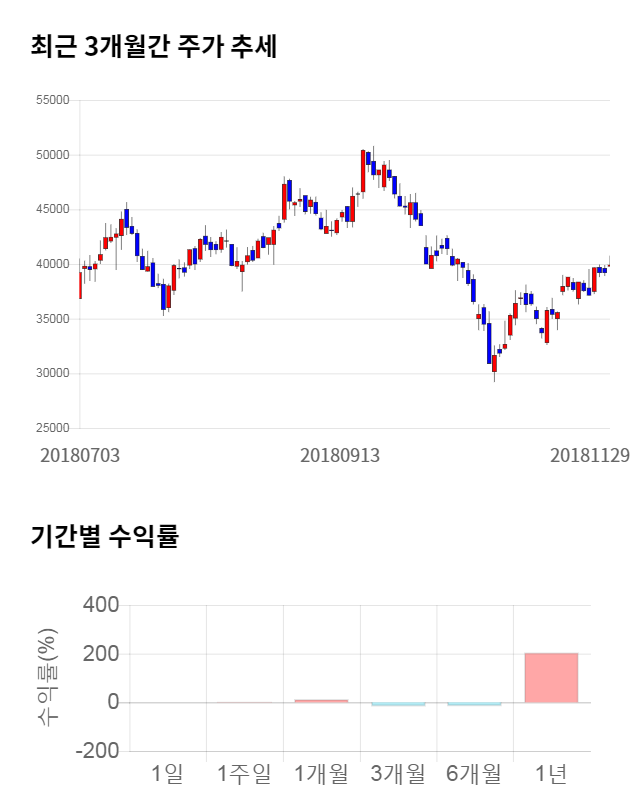
Task: Click the 6개월 return bar
Action: click(474, 704)
